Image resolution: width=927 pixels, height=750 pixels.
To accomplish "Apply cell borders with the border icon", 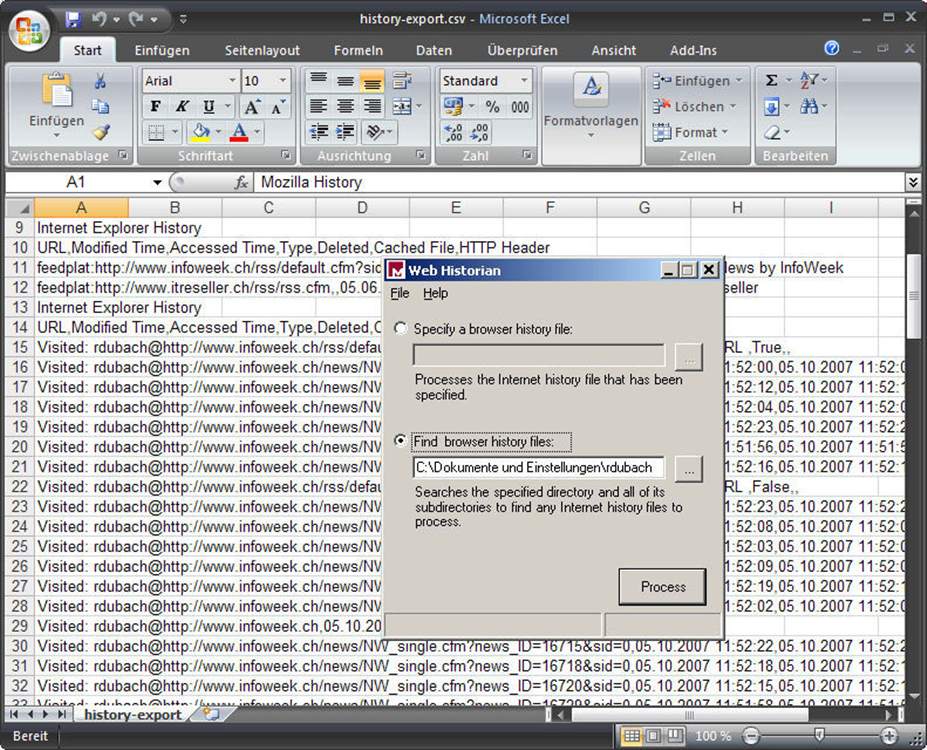I will coord(156,132).
